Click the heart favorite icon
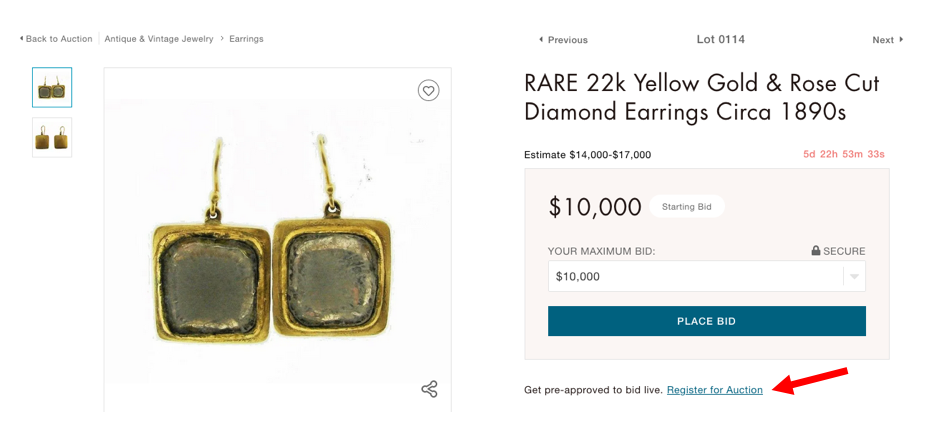The height and width of the screenshot is (423, 940). click(x=428, y=91)
